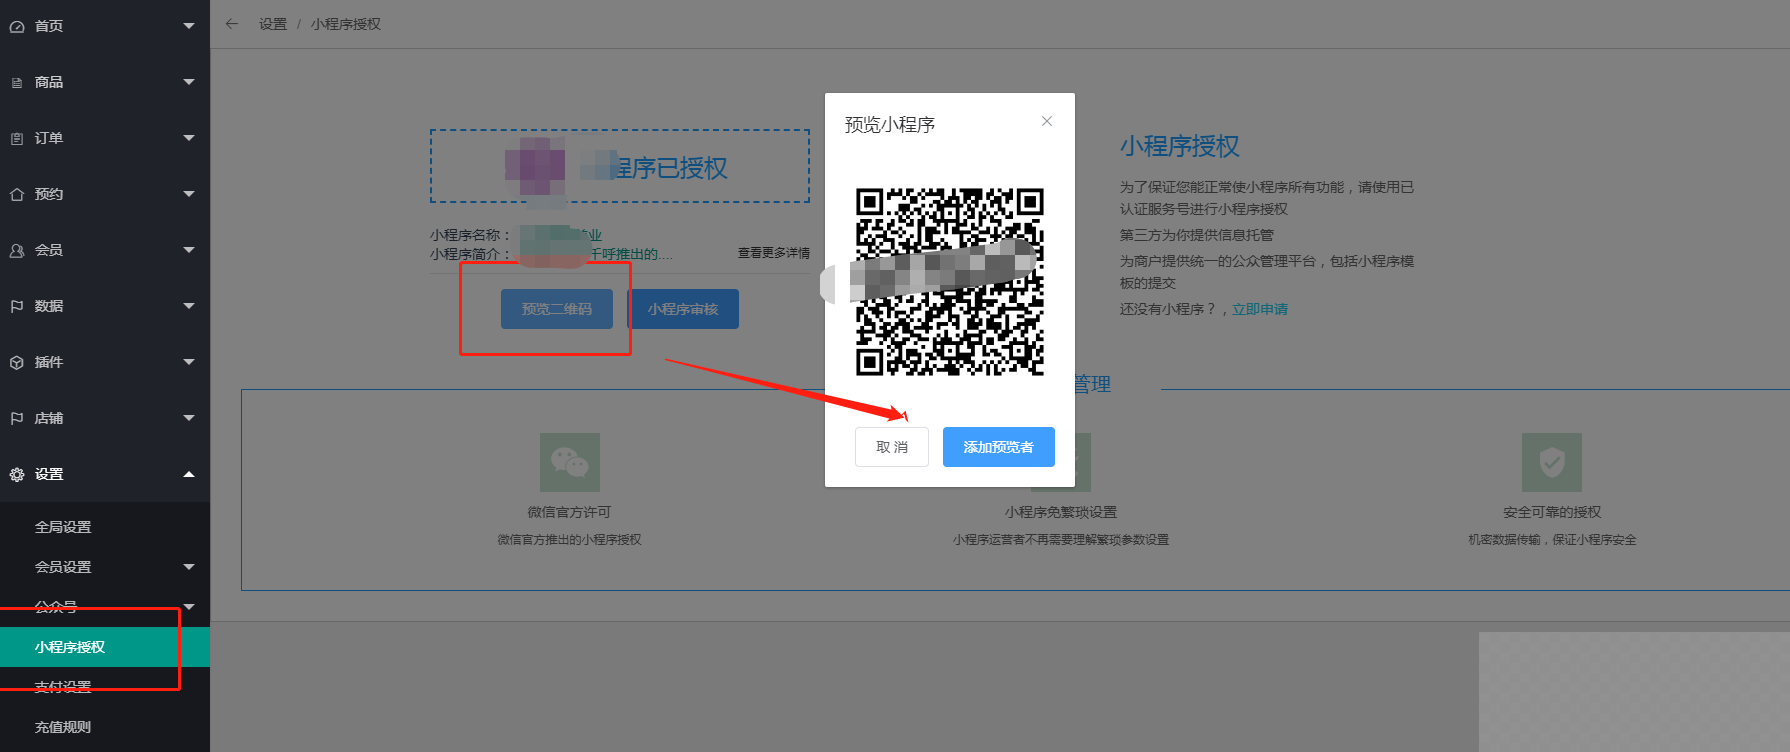This screenshot has height=752, width=1790.
Task: Click the shield icon above 安全可靠的授权
Action: (1552, 462)
